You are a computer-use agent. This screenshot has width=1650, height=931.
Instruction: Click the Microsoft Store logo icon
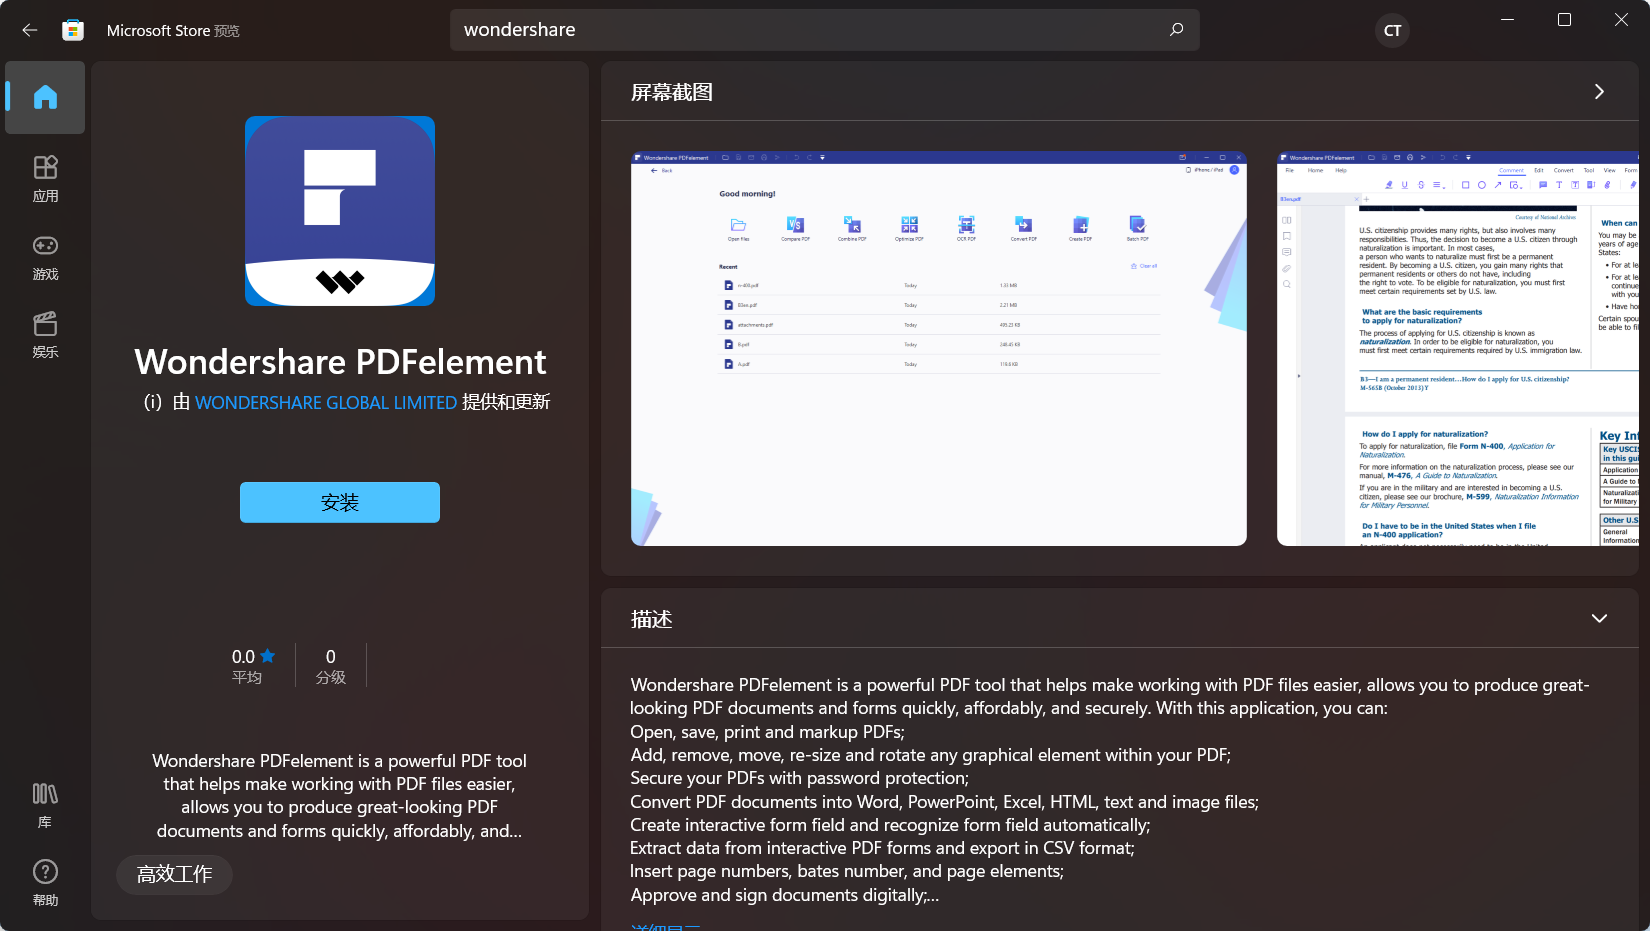coord(73,30)
